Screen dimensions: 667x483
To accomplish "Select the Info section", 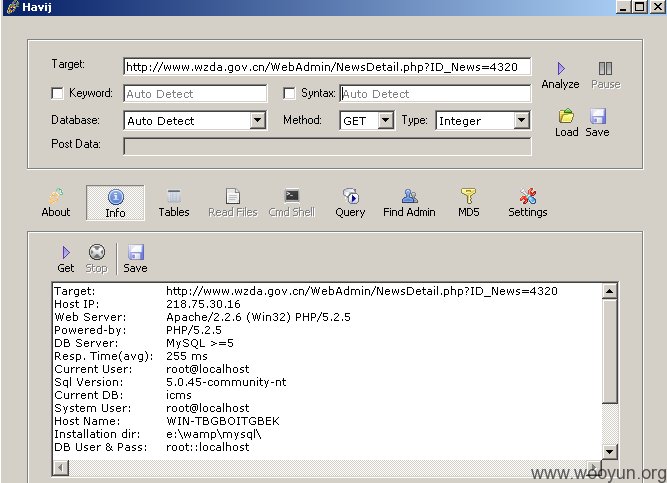I will point(115,203).
